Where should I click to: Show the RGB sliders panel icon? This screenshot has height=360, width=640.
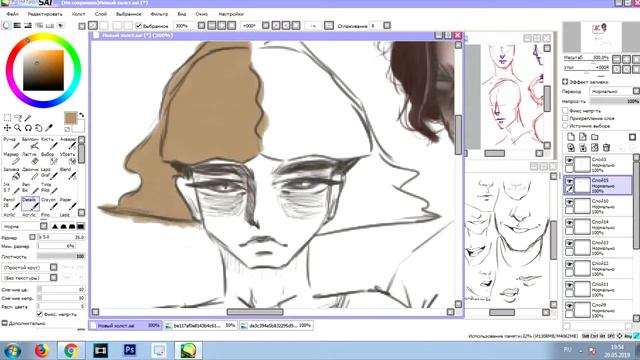pyautogui.click(x=17, y=26)
